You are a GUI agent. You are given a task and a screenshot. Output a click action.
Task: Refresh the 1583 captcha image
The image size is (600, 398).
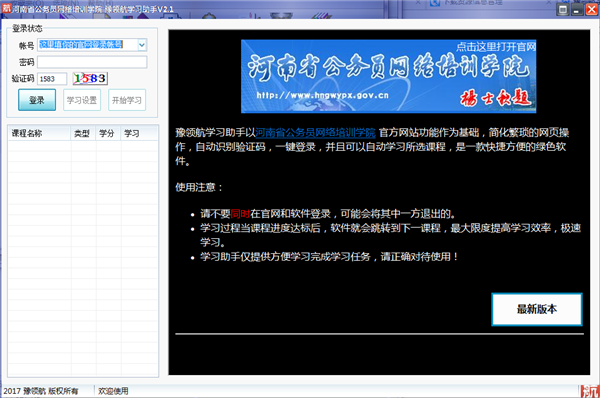point(90,78)
